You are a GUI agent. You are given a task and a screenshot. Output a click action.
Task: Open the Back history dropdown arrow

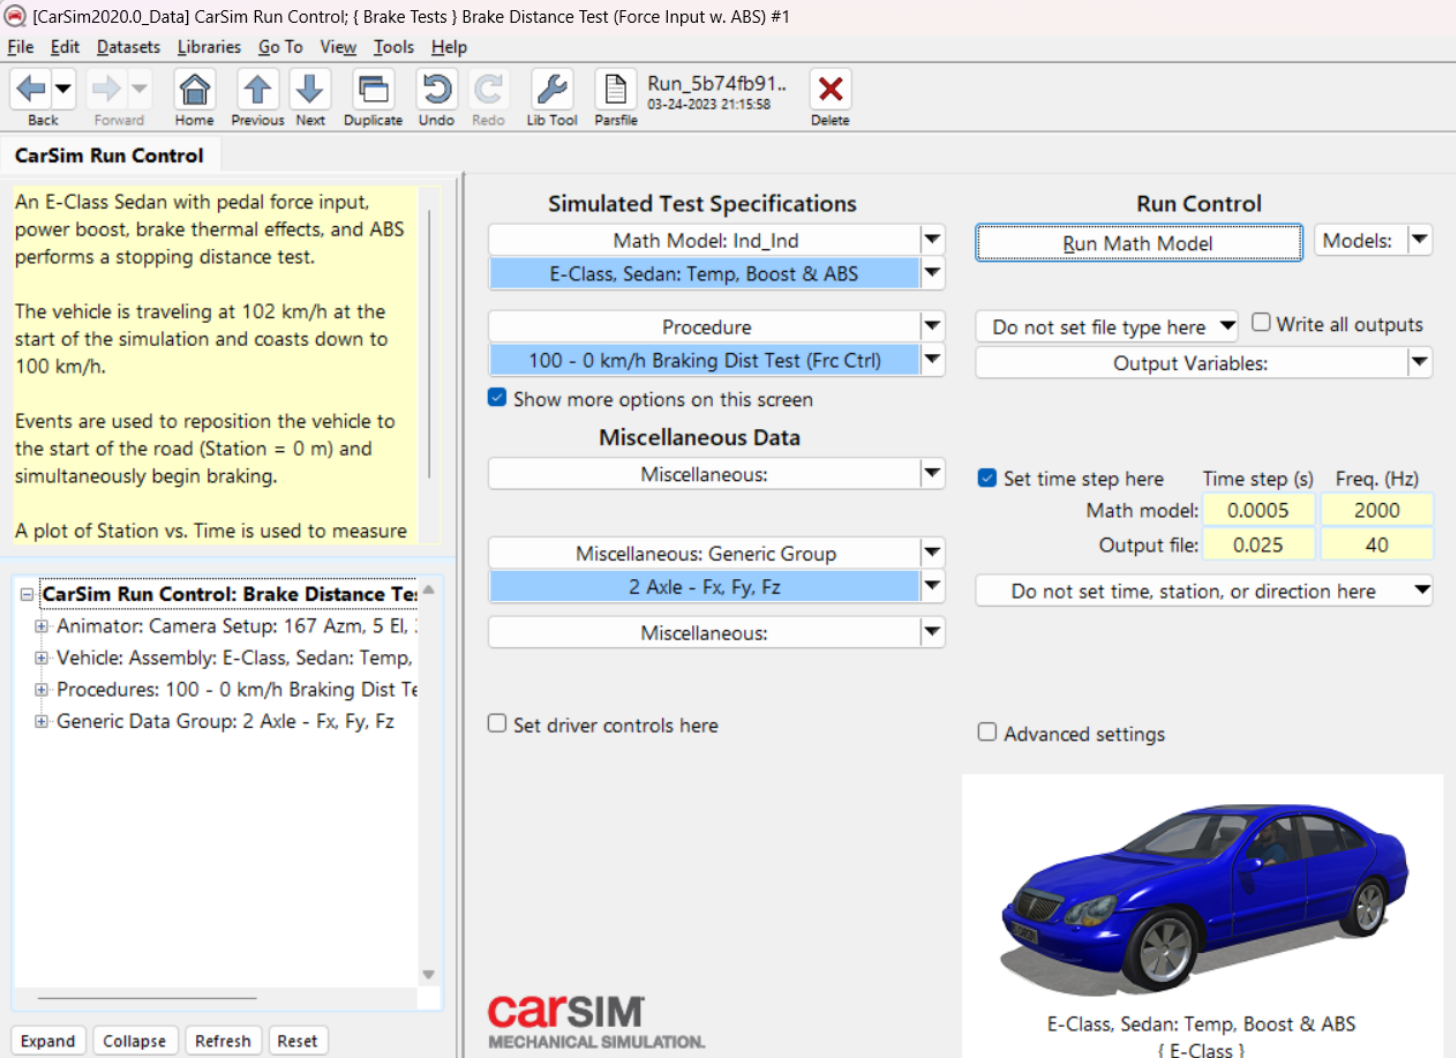(63, 90)
